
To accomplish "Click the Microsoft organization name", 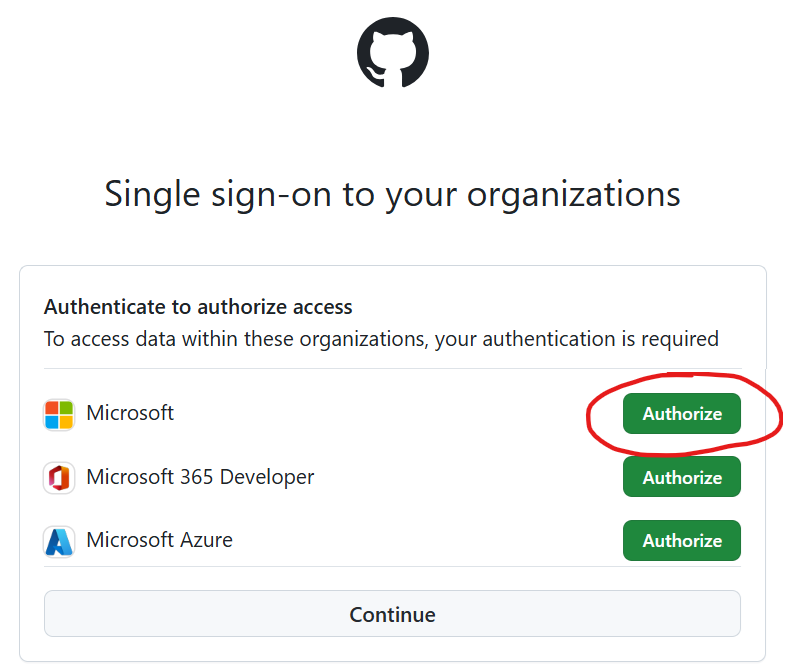I will pyautogui.click(x=130, y=413).
